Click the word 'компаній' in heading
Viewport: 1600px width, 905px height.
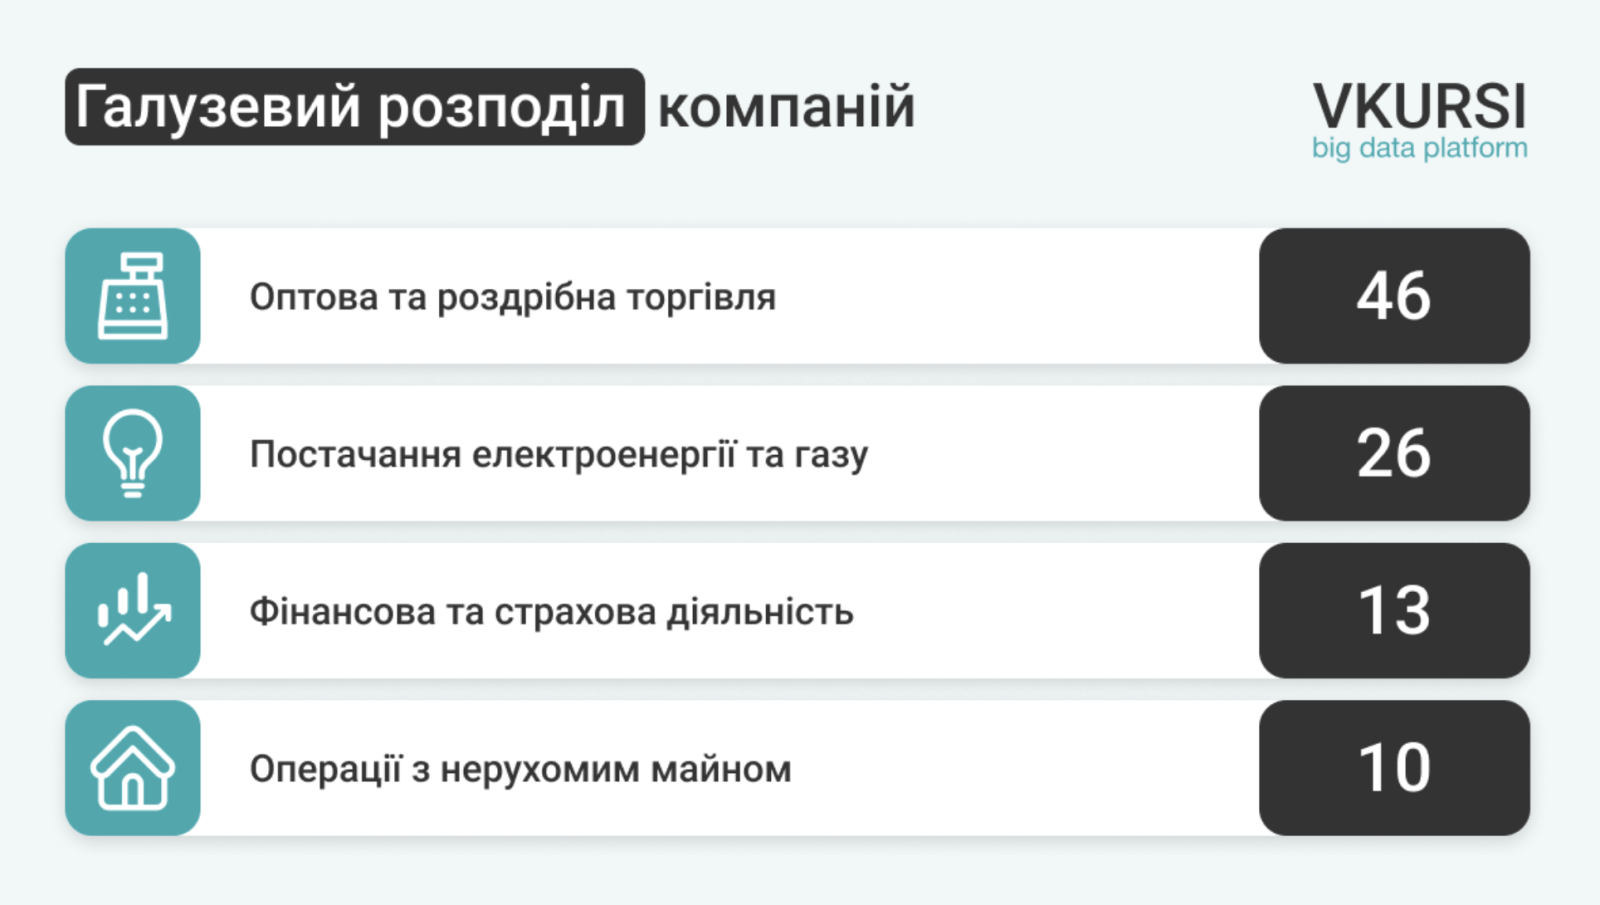tap(786, 107)
